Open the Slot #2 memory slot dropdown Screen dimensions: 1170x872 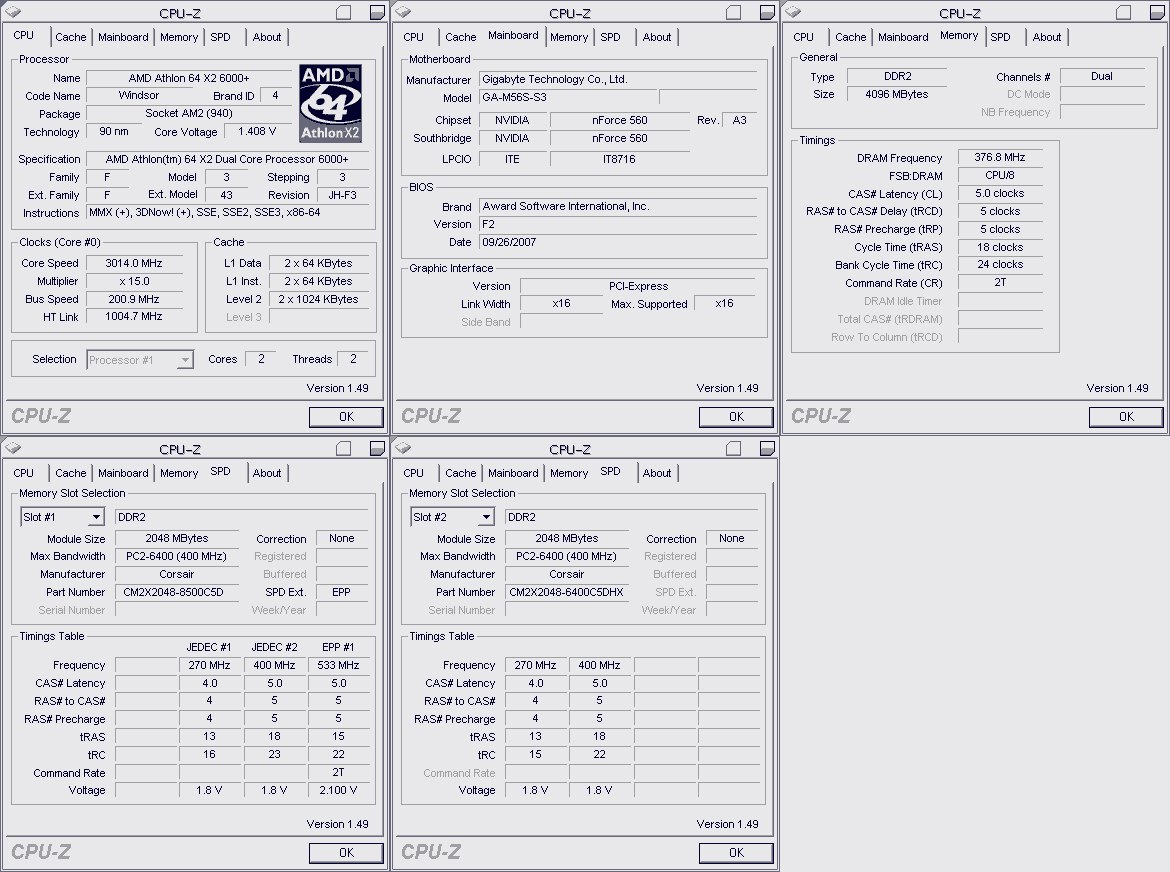click(x=452, y=517)
